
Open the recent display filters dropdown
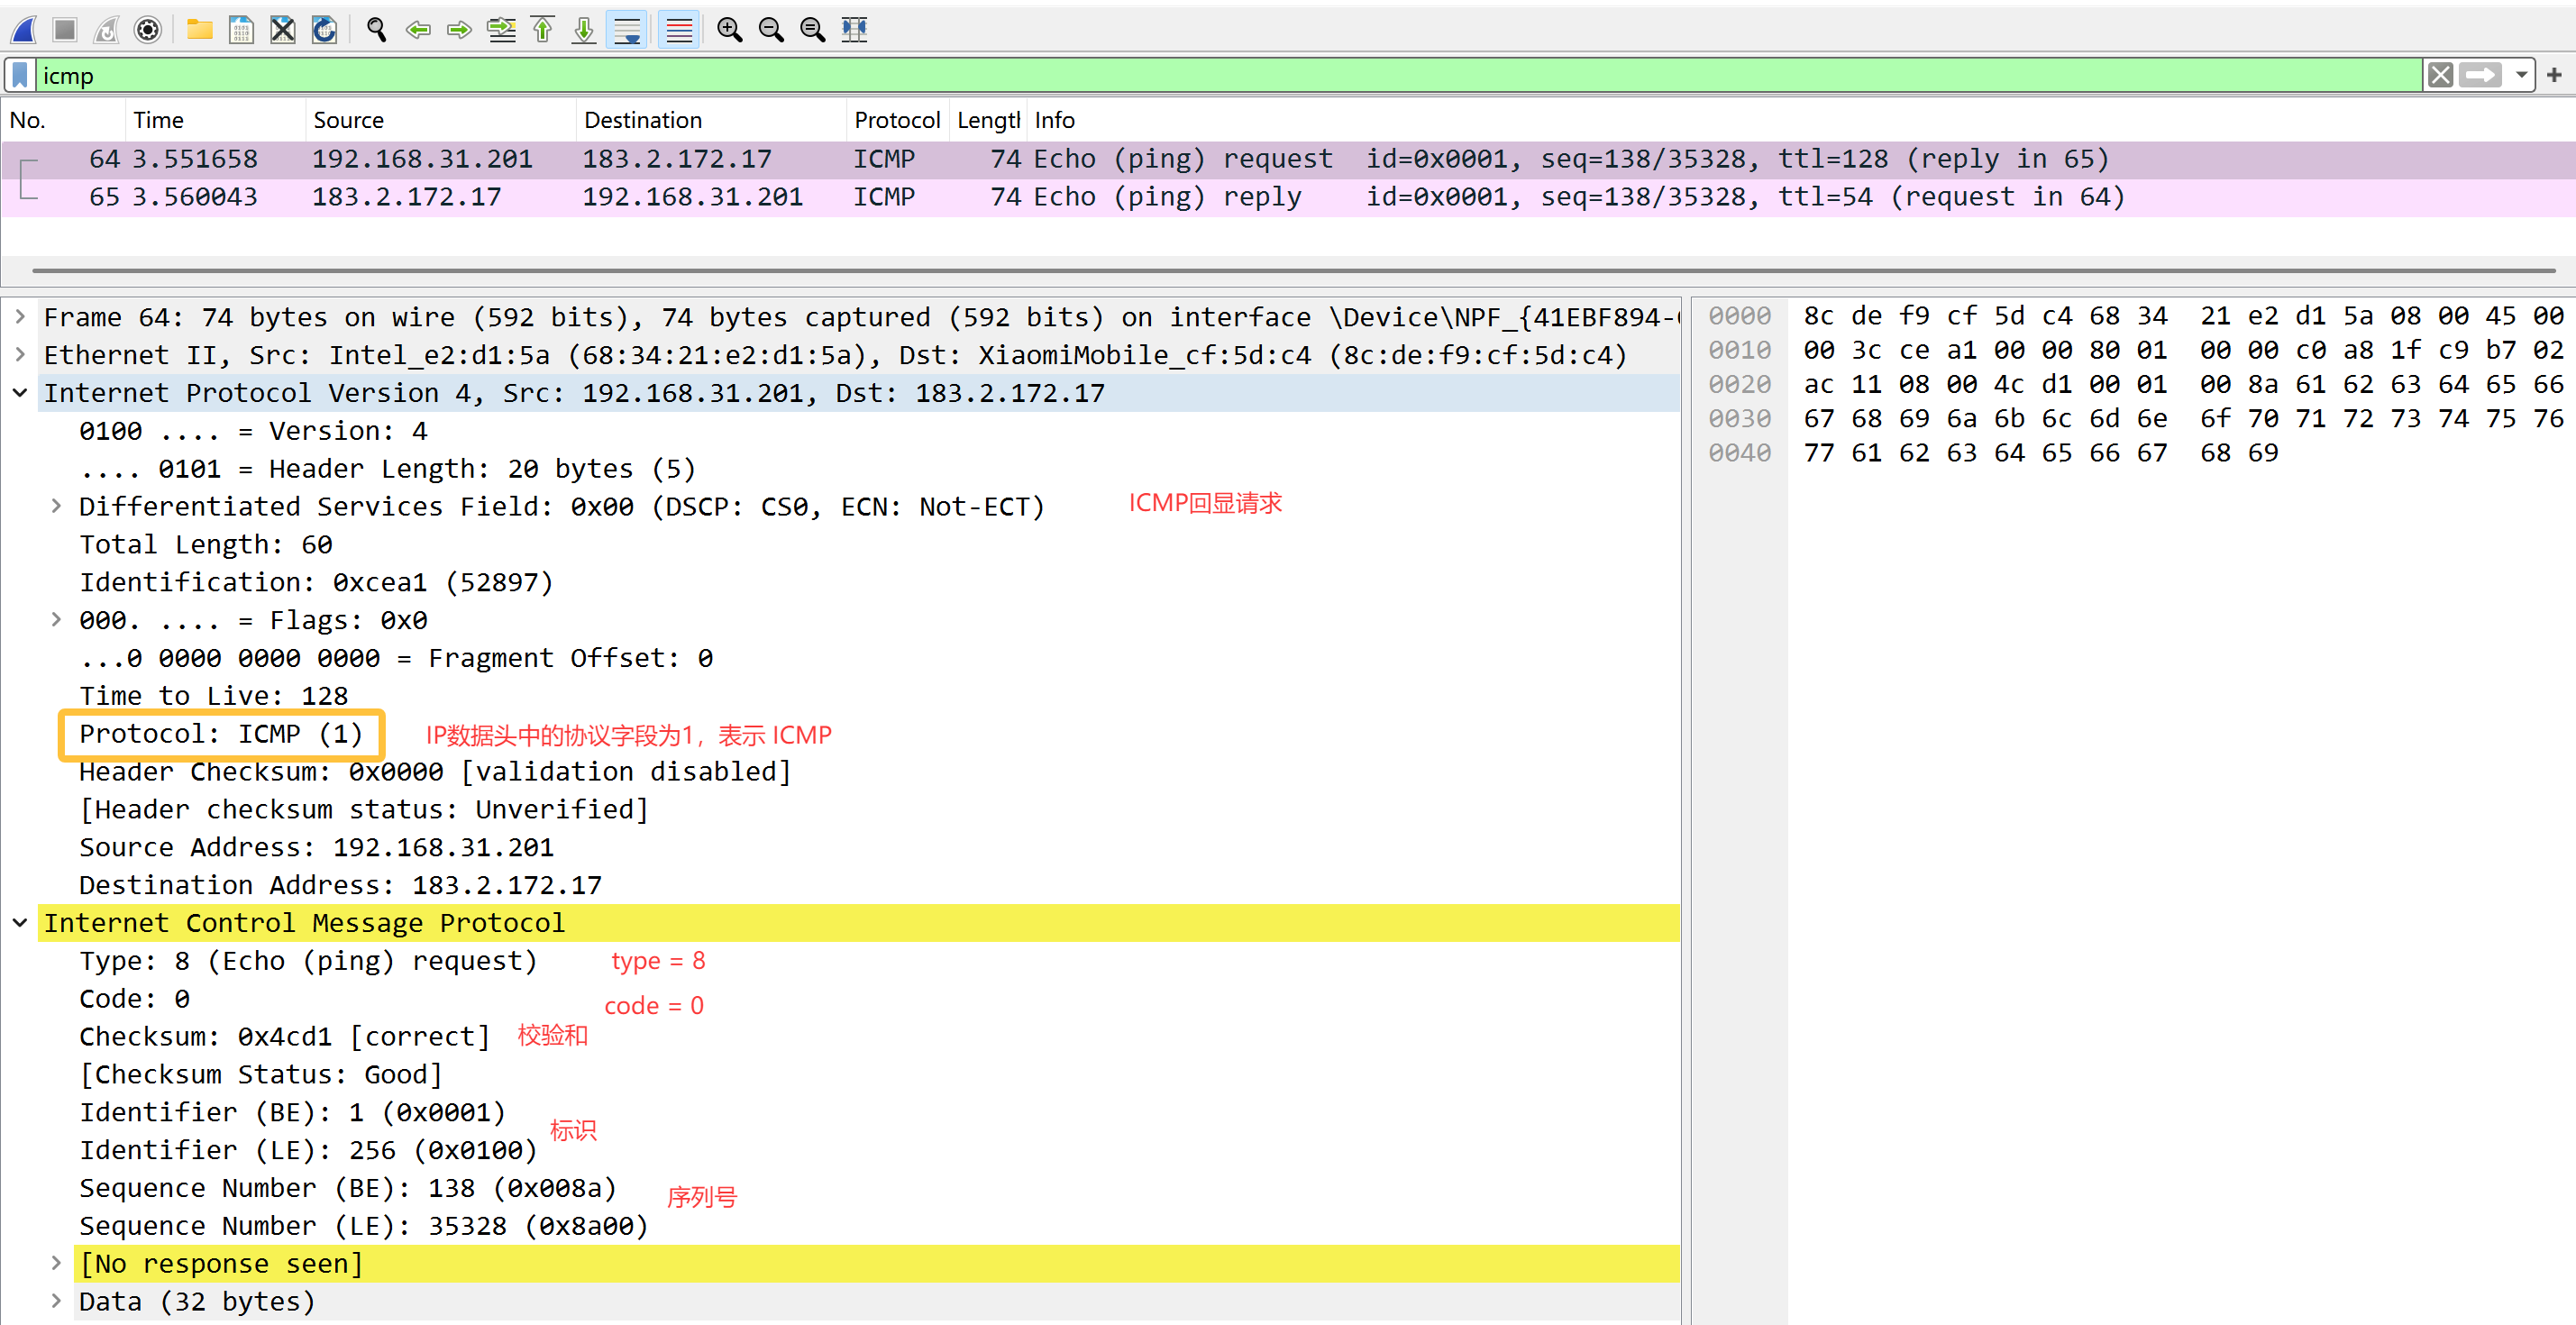click(2521, 75)
